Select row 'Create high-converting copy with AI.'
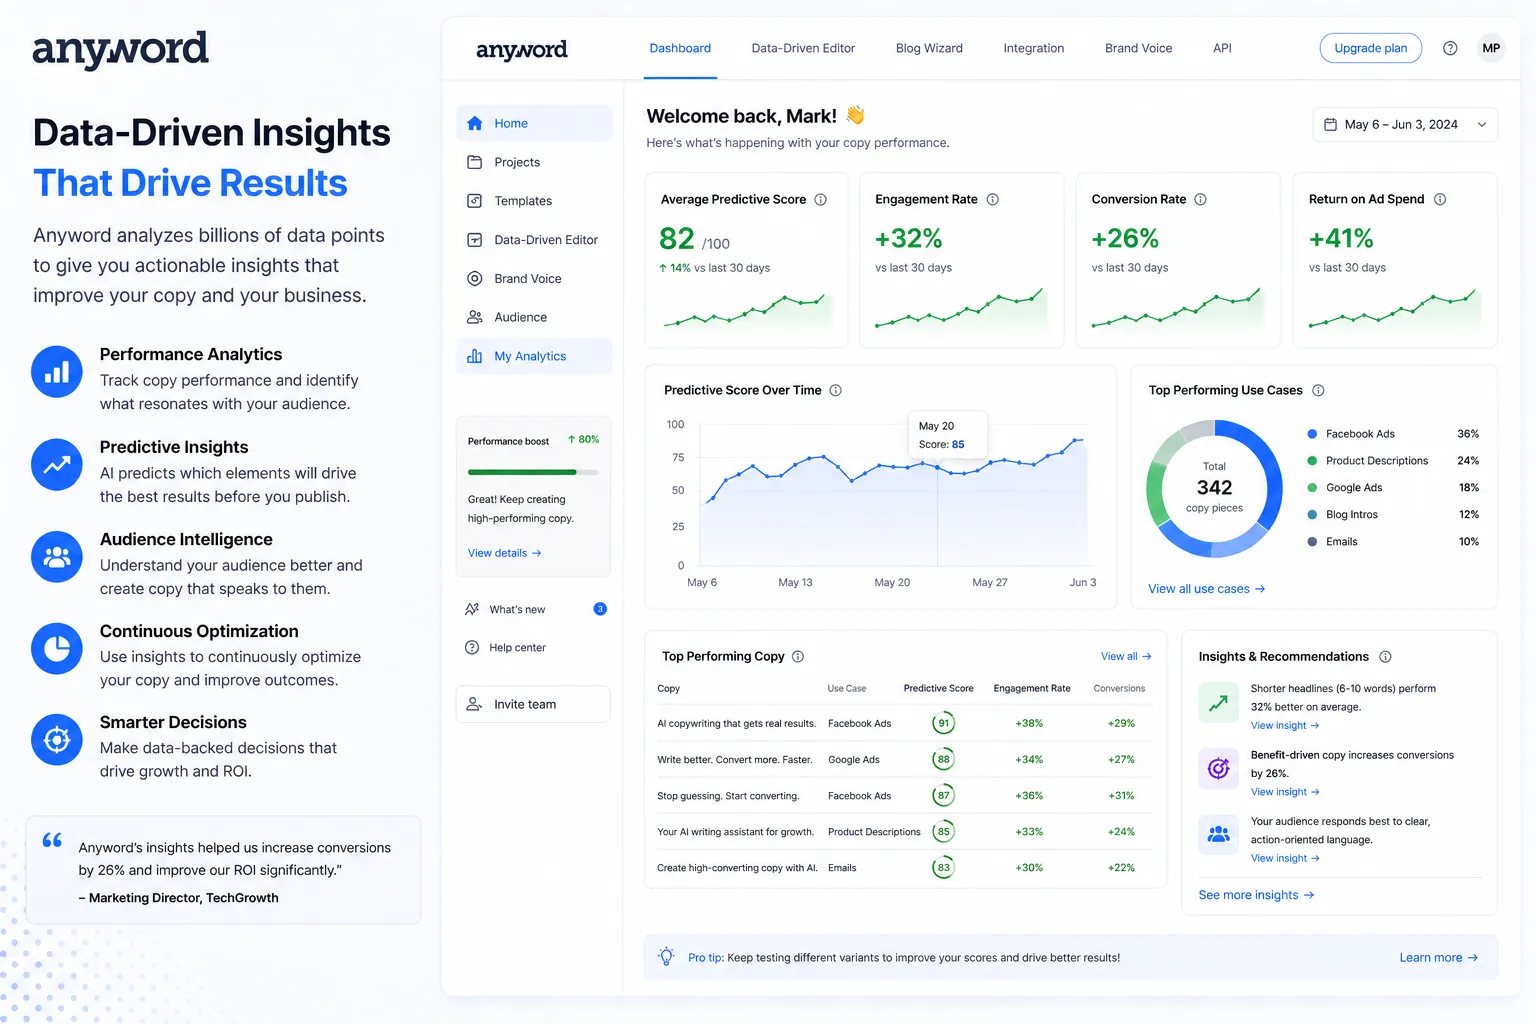The image size is (1536, 1024). [904, 868]
